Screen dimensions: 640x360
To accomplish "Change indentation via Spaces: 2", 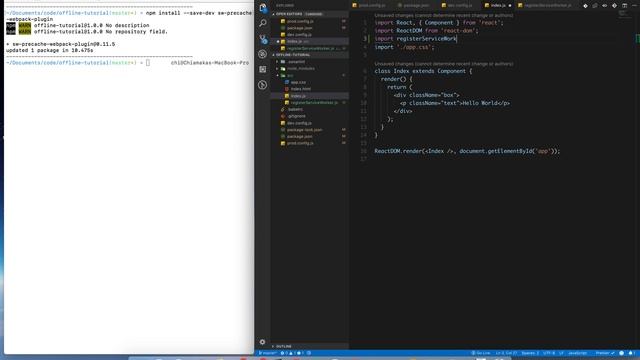I will point(530,353).
